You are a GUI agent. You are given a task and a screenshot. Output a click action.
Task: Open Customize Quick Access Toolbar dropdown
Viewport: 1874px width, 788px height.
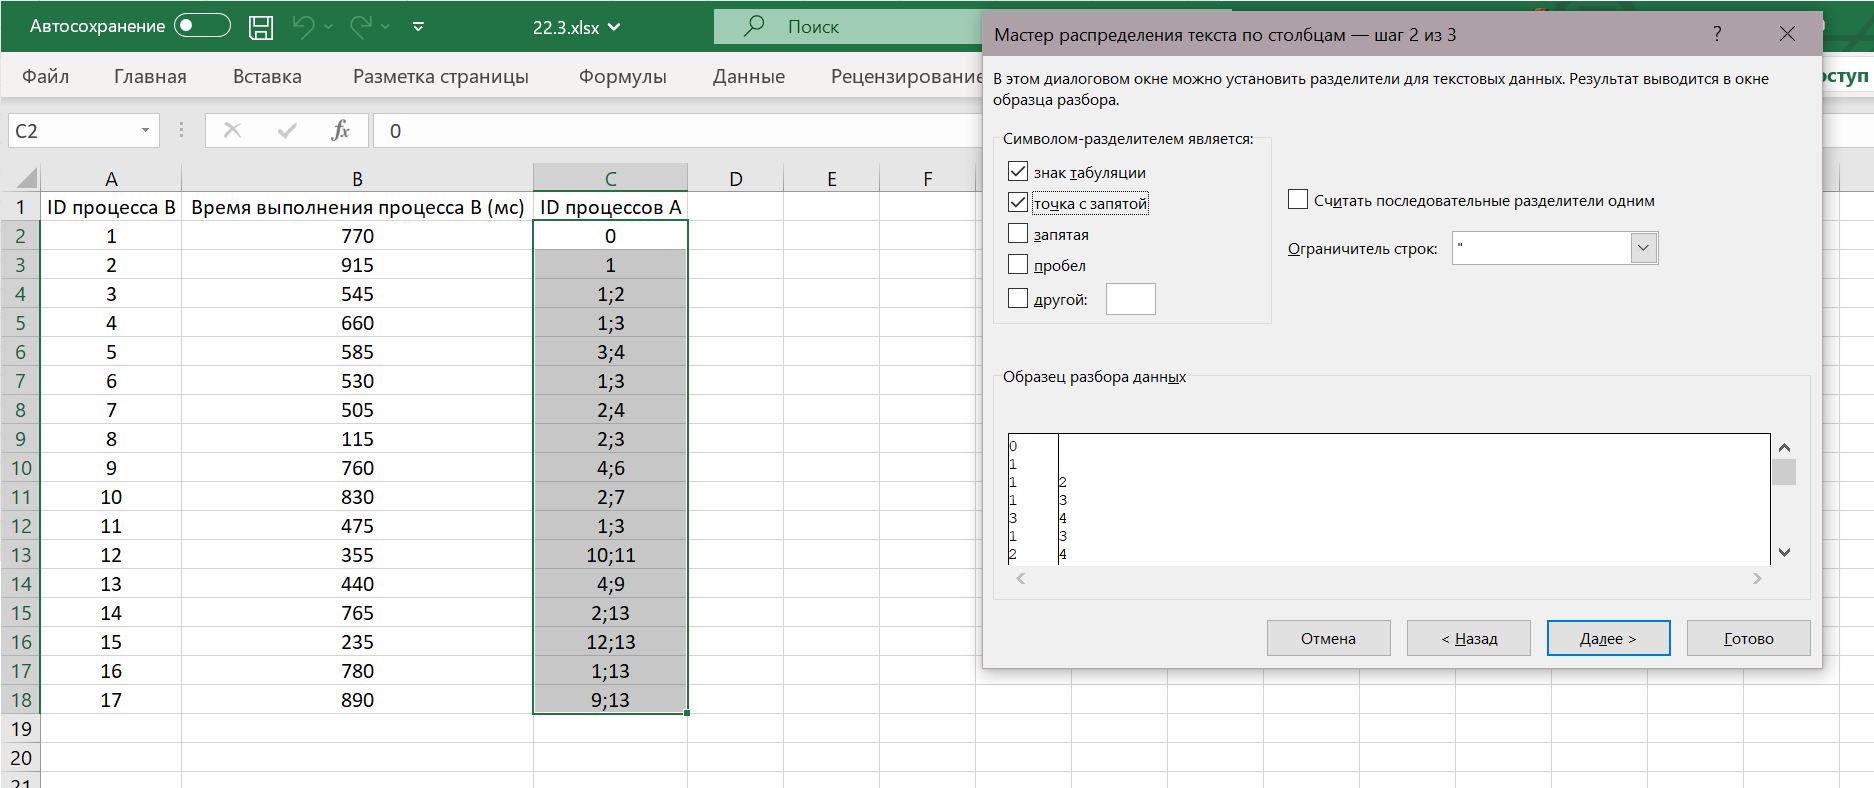point(418,27)
